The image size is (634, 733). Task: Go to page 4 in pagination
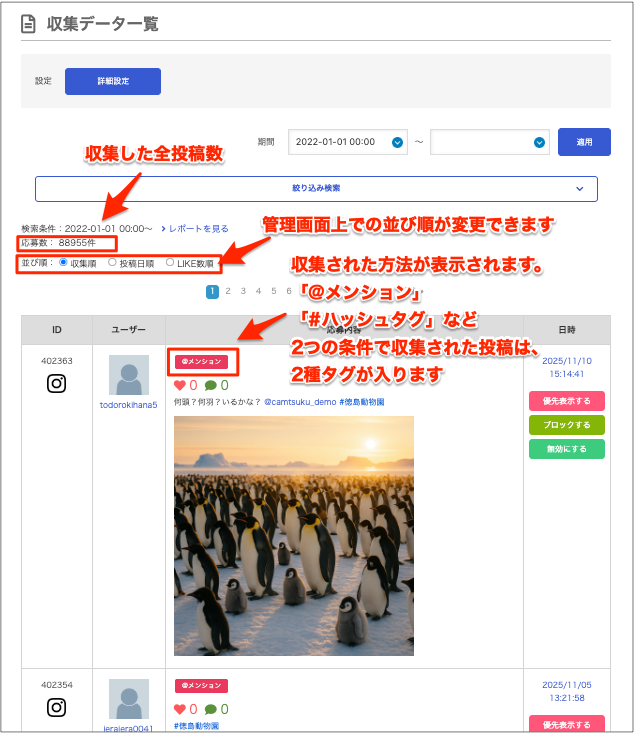point(258,291)
